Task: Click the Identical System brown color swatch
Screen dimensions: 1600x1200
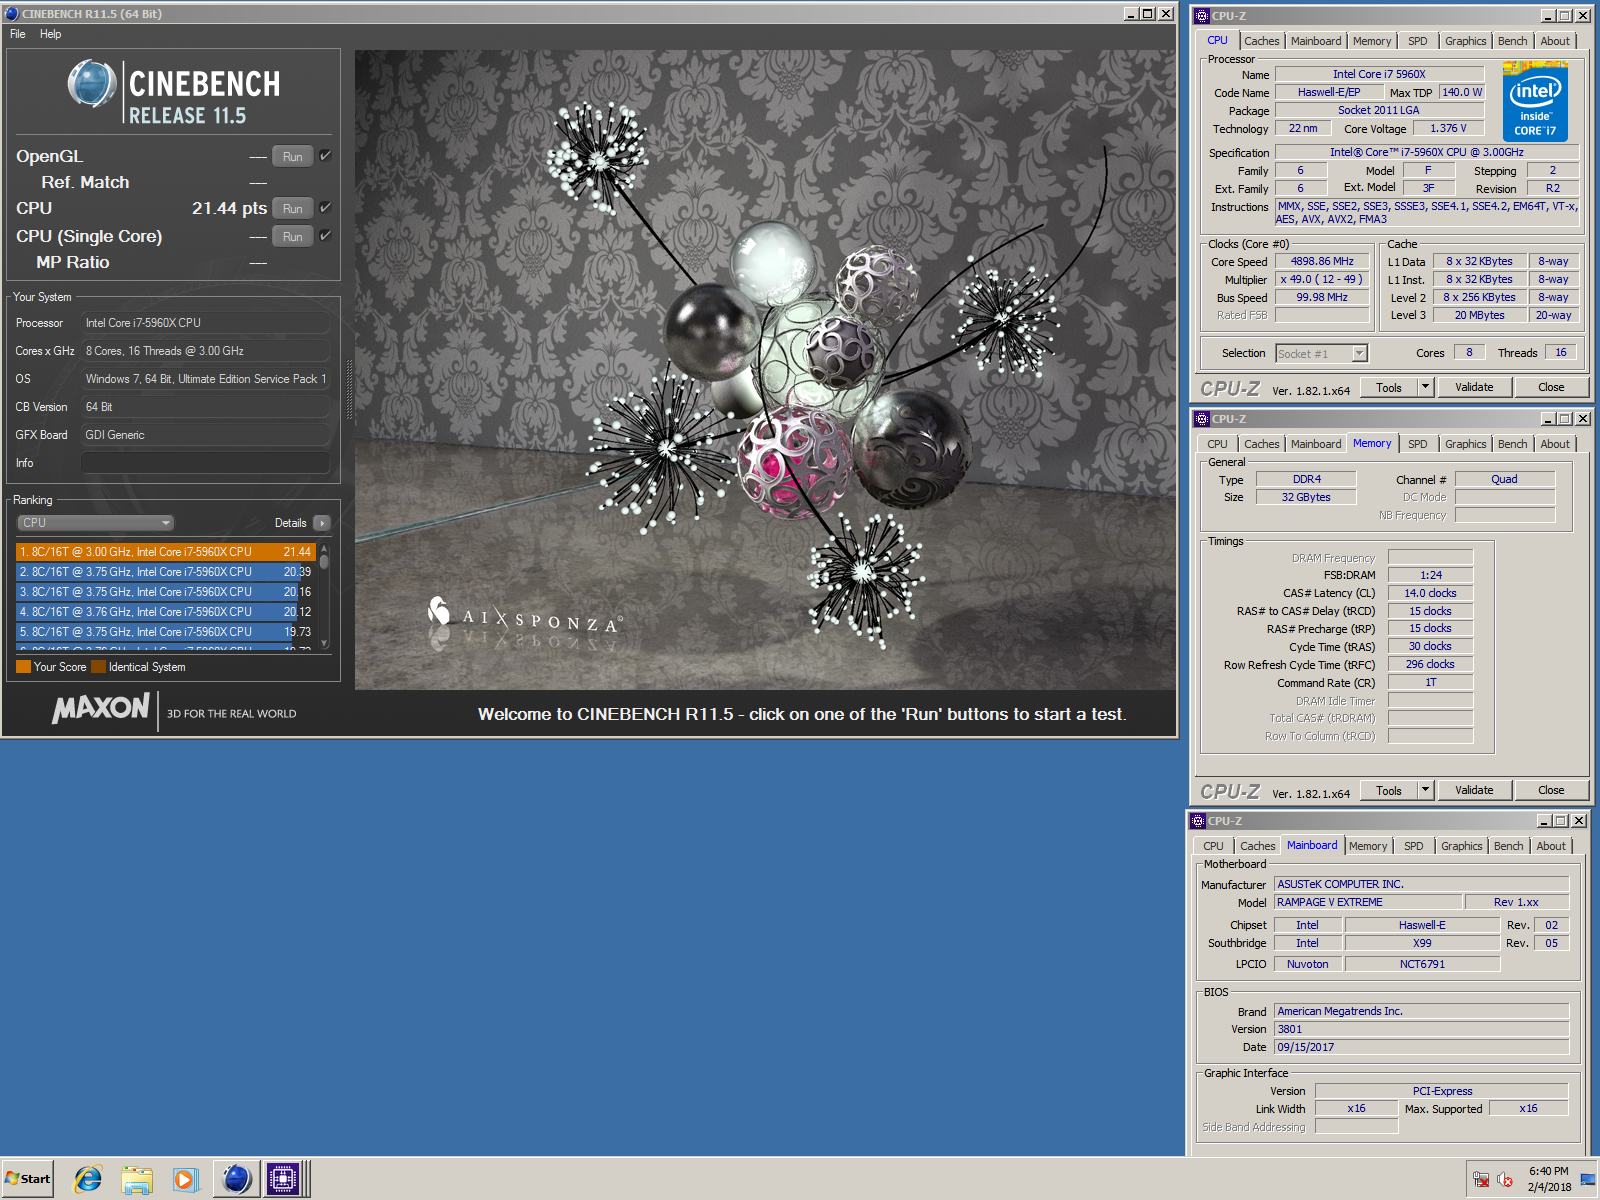Action: (x=98, y=667)
